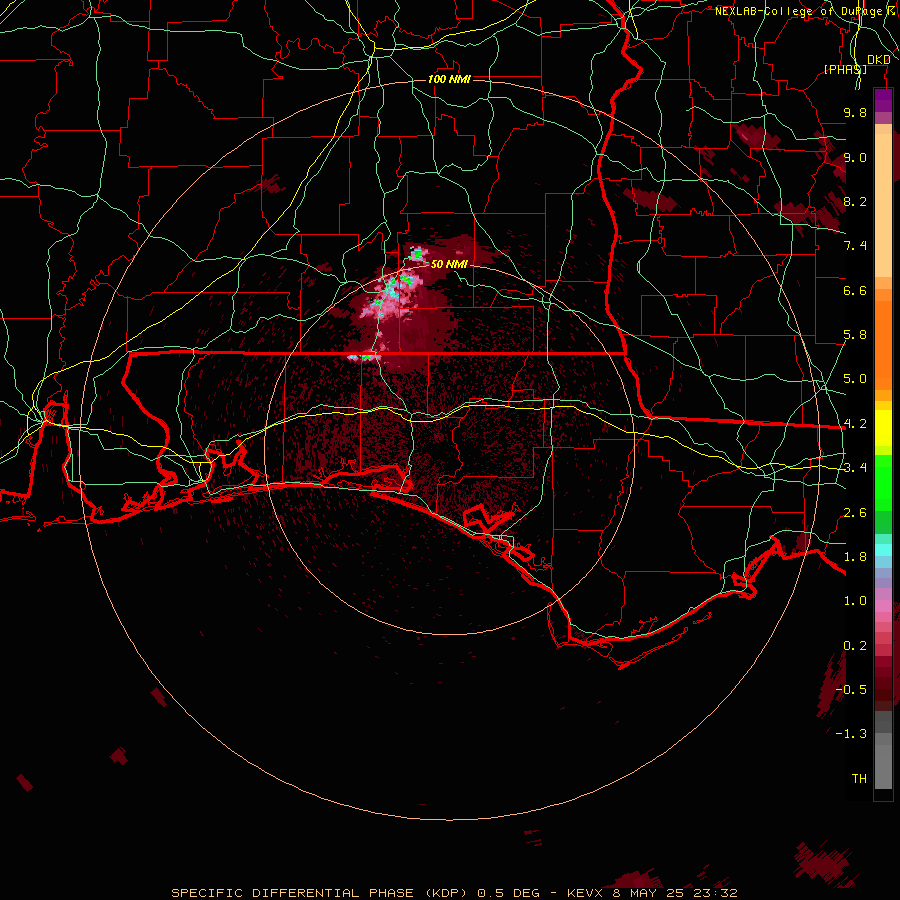Image resolution: width=900 pixels, height=900 pixels.
Task: Click the 9.8 value on the scale
Action: (x=855, y=112)
